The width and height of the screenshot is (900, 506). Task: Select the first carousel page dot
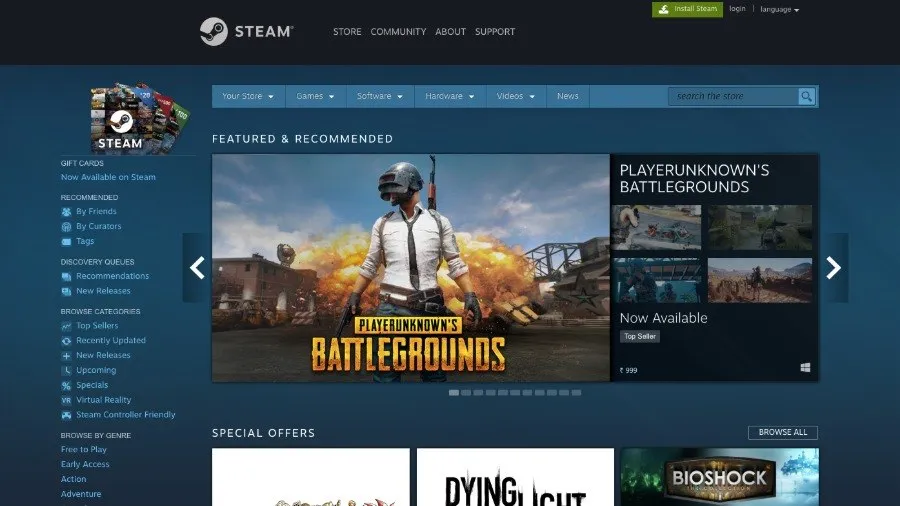coord(453,393)
